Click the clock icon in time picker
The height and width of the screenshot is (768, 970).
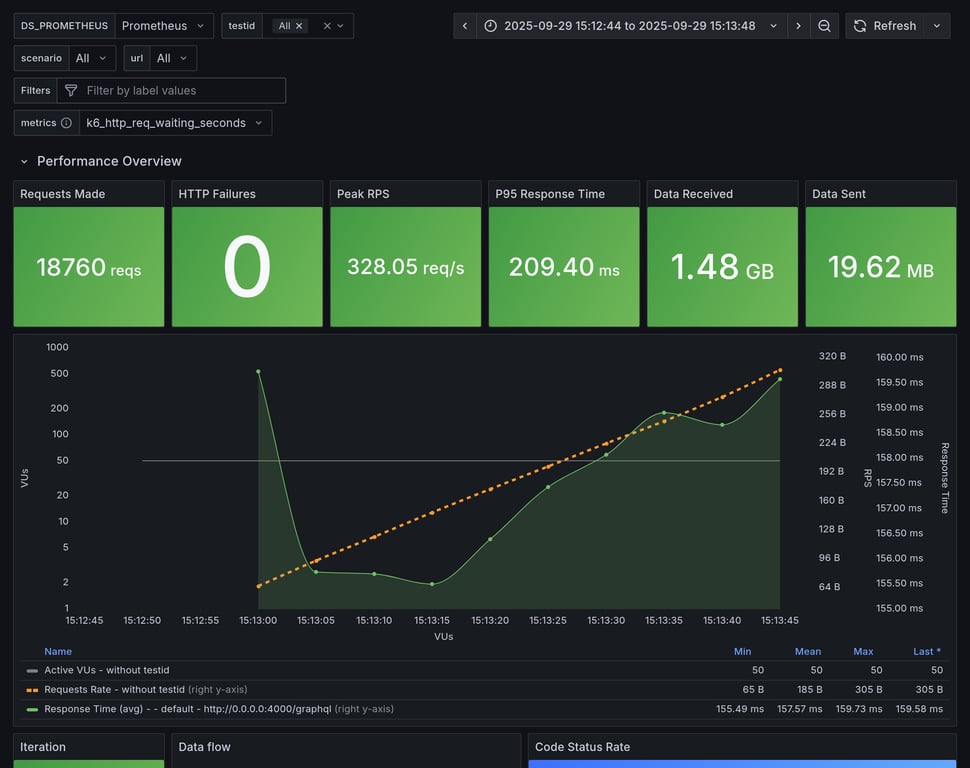point(490,26)
